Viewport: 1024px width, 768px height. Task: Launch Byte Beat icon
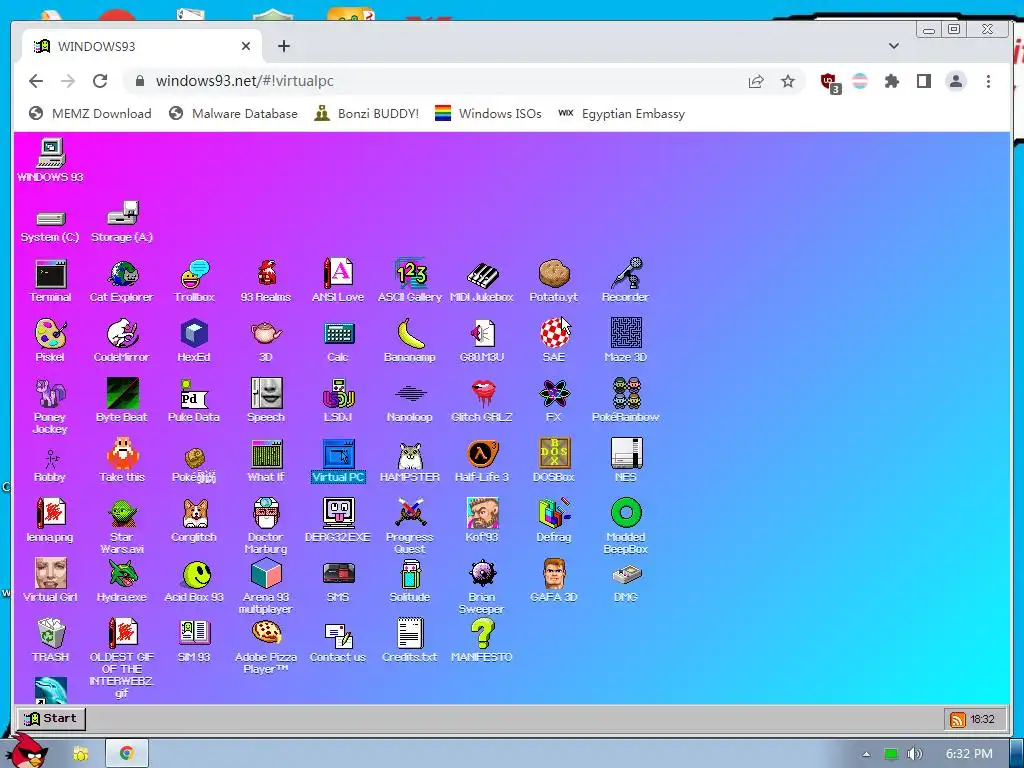pyautogui.click(x=121, y=400)
